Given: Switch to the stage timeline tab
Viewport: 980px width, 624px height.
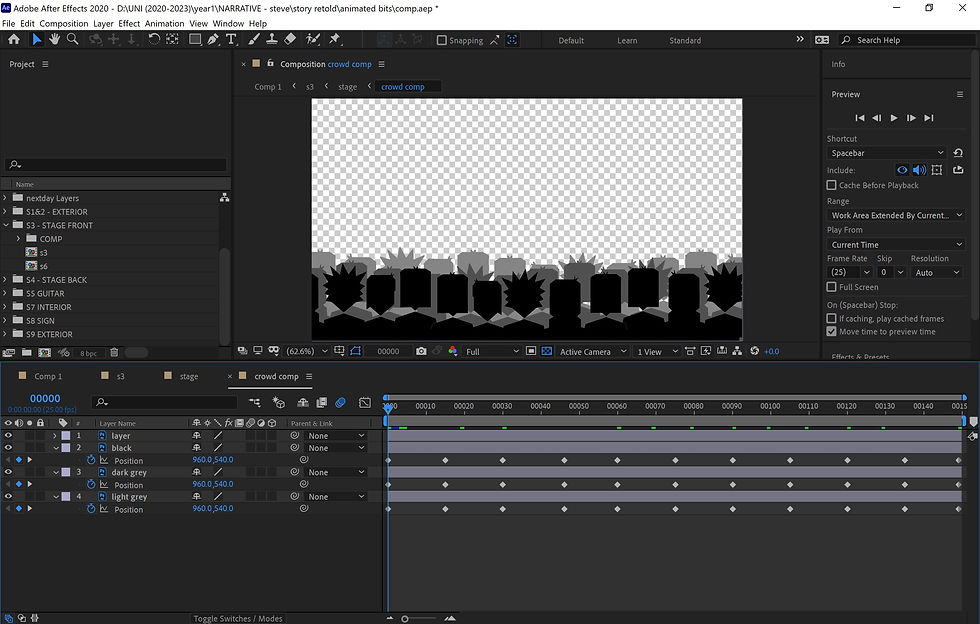Looking at the screenshot, I should click(x=189, y=377).
